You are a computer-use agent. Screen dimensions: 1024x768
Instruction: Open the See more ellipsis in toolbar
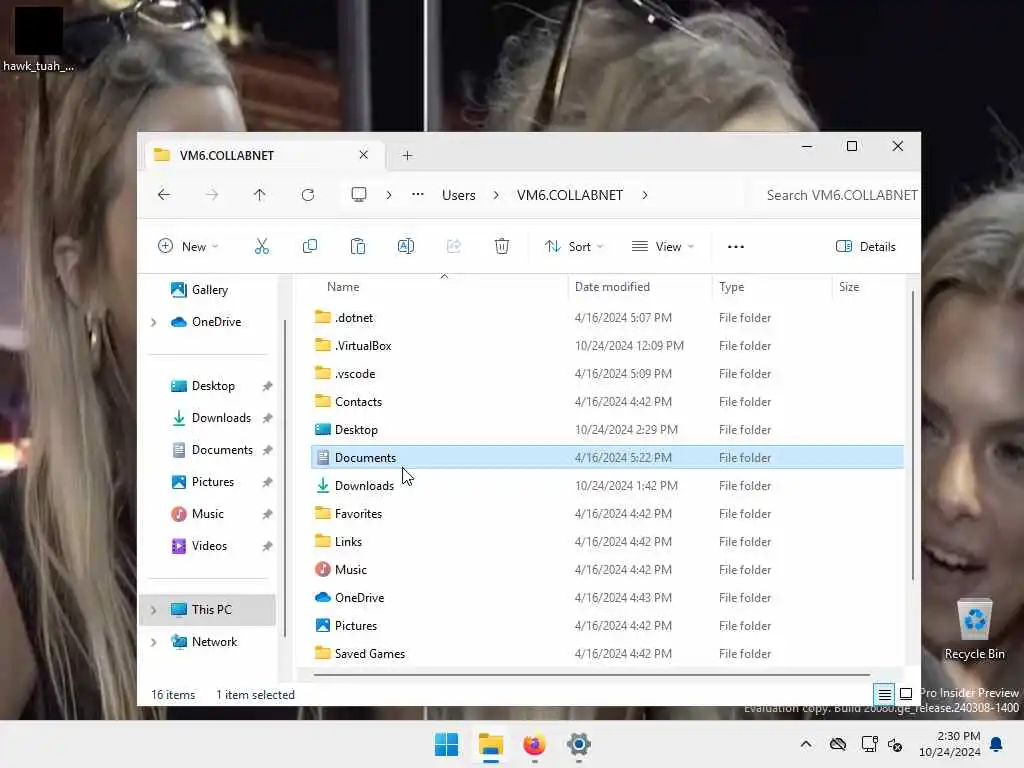736,246
